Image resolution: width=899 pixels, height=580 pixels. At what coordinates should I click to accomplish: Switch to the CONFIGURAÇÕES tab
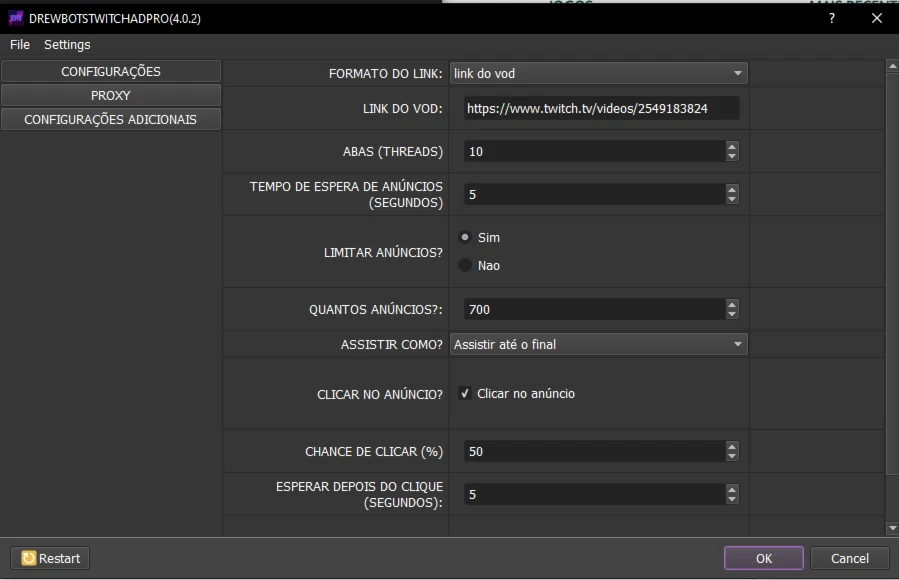111,72
